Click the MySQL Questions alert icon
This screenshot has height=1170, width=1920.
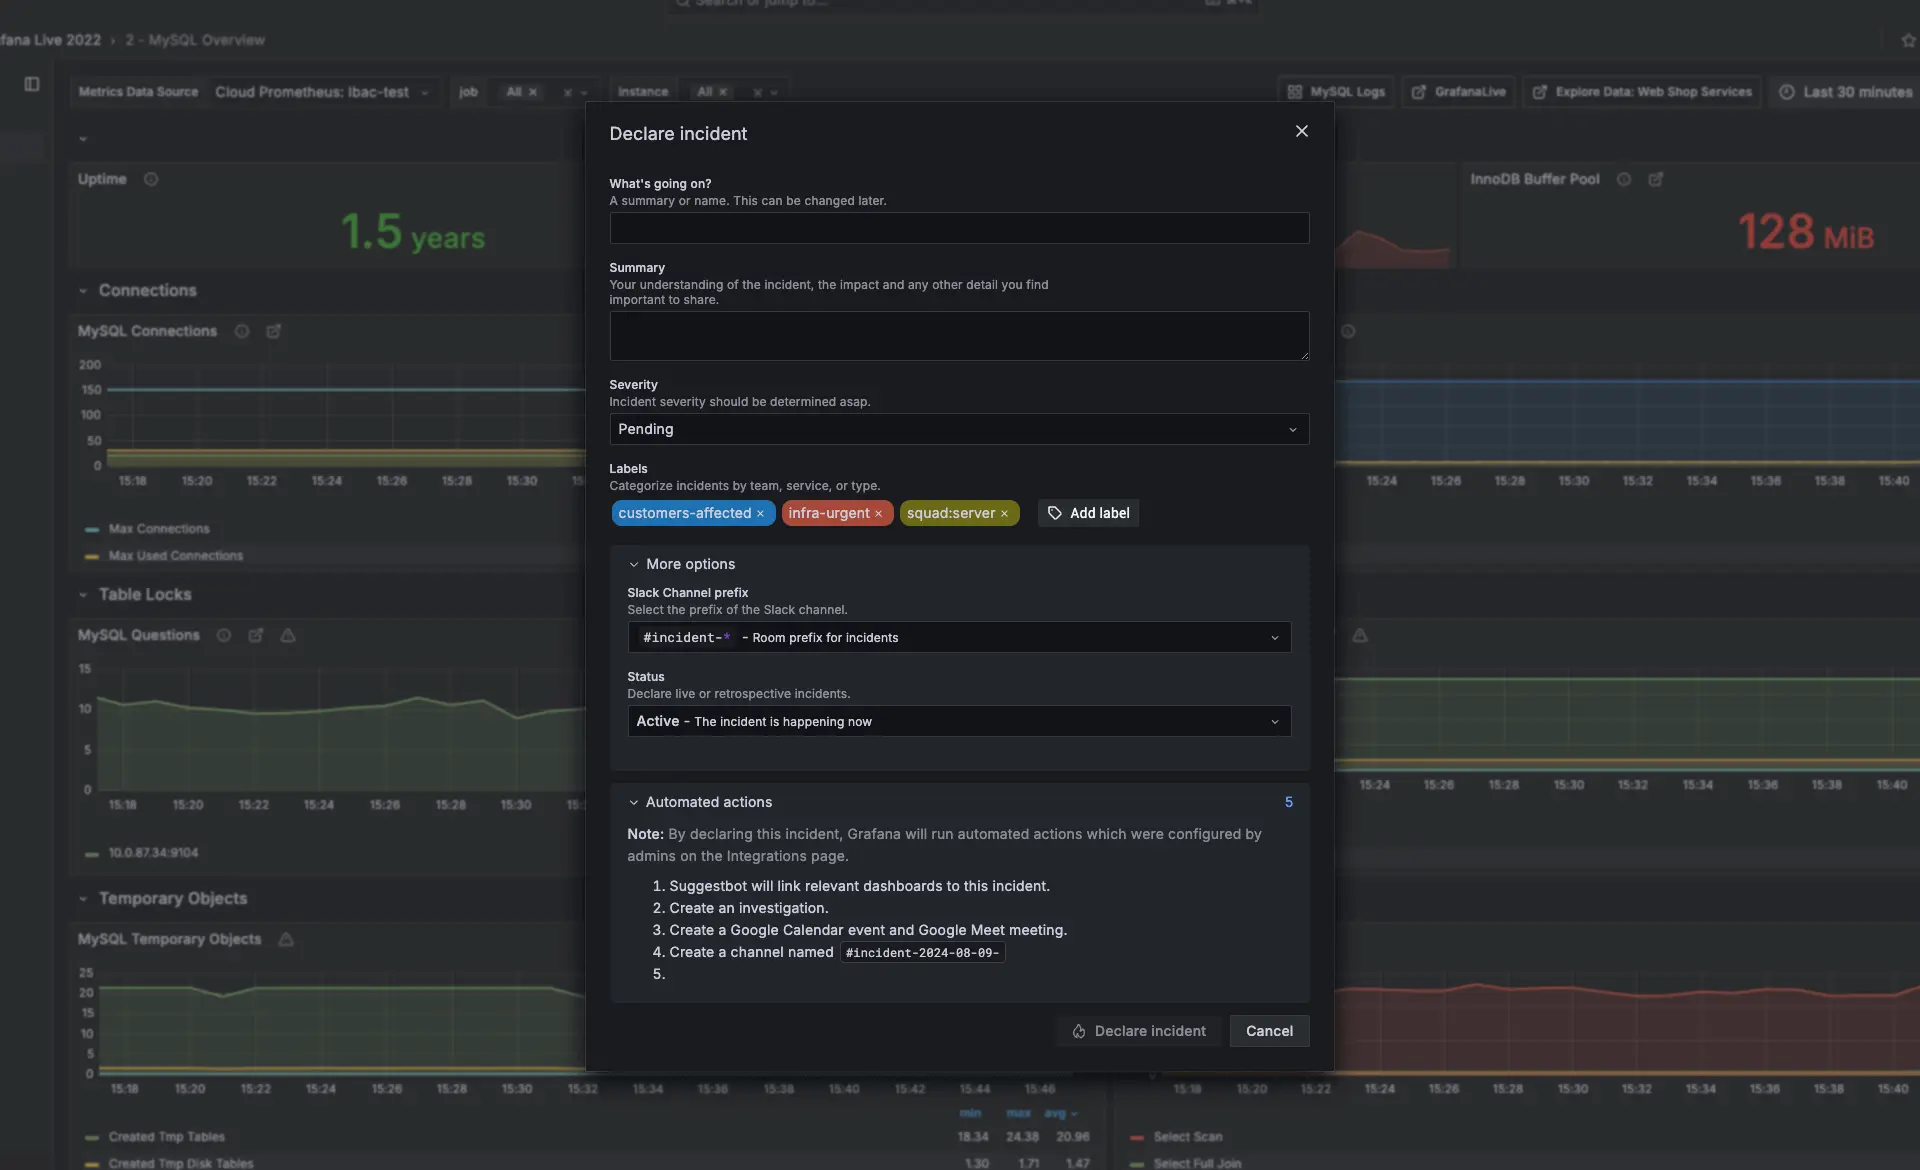point(288,635)
